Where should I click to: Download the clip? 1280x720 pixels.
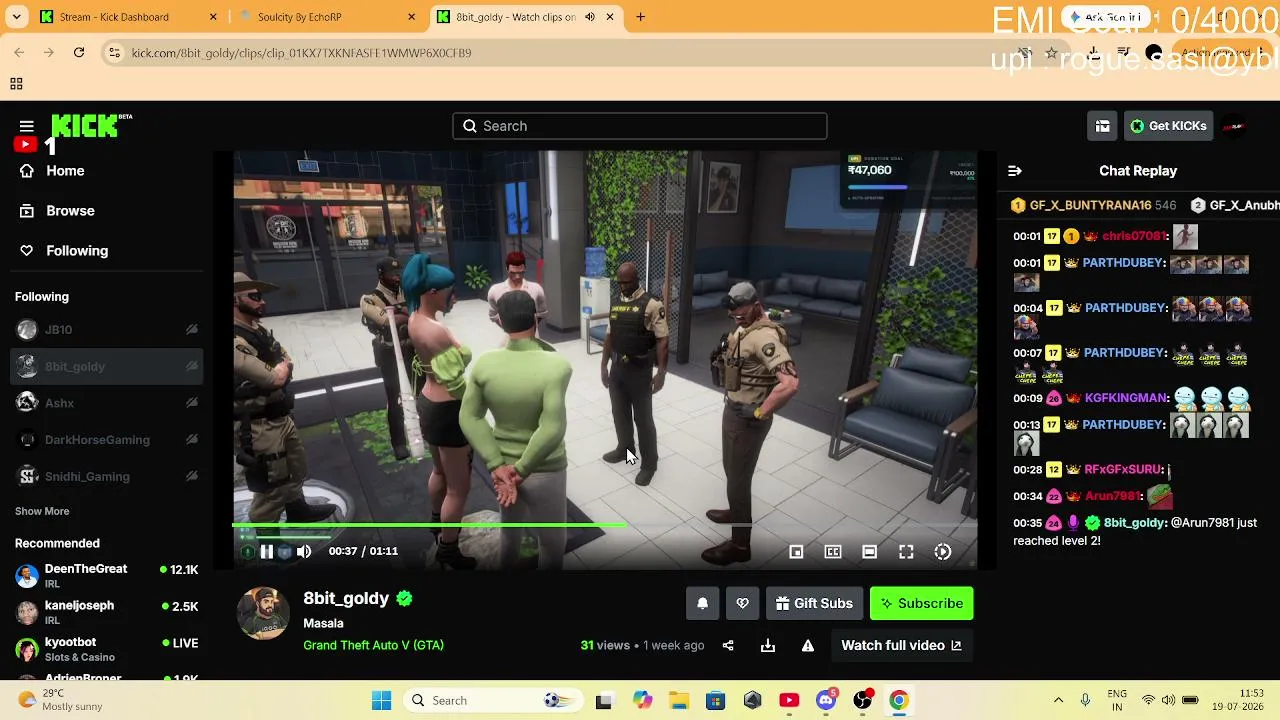click(x=768, y=646)
